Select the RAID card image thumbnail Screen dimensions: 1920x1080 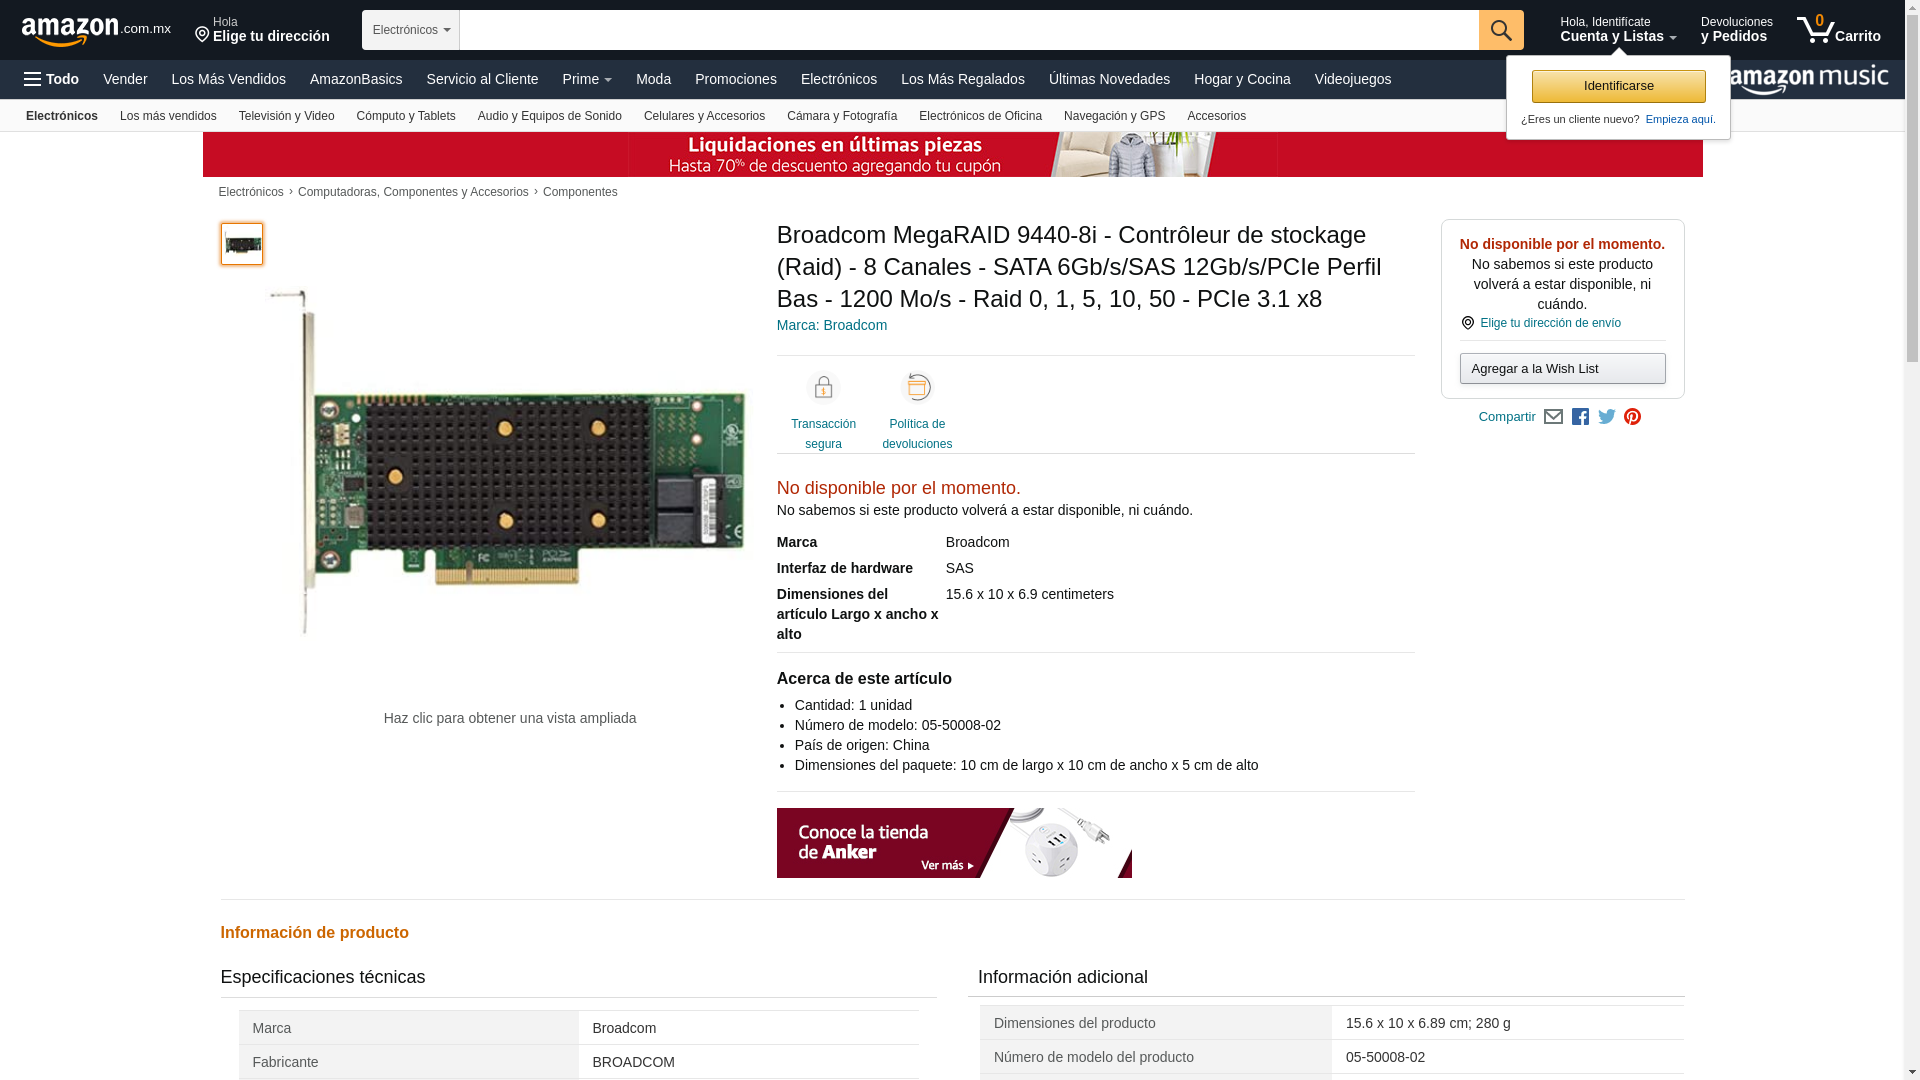[x=242, y=244]
